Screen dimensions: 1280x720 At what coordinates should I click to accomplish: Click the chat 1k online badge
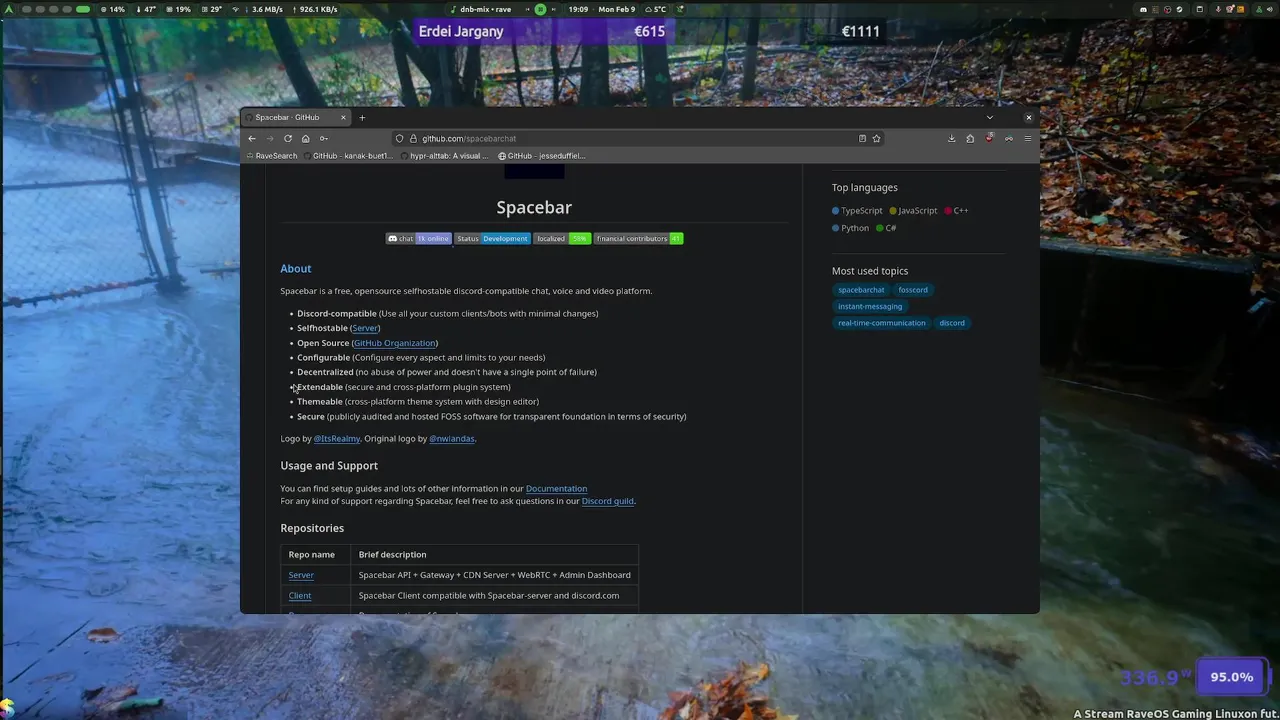tap(419, 239)
